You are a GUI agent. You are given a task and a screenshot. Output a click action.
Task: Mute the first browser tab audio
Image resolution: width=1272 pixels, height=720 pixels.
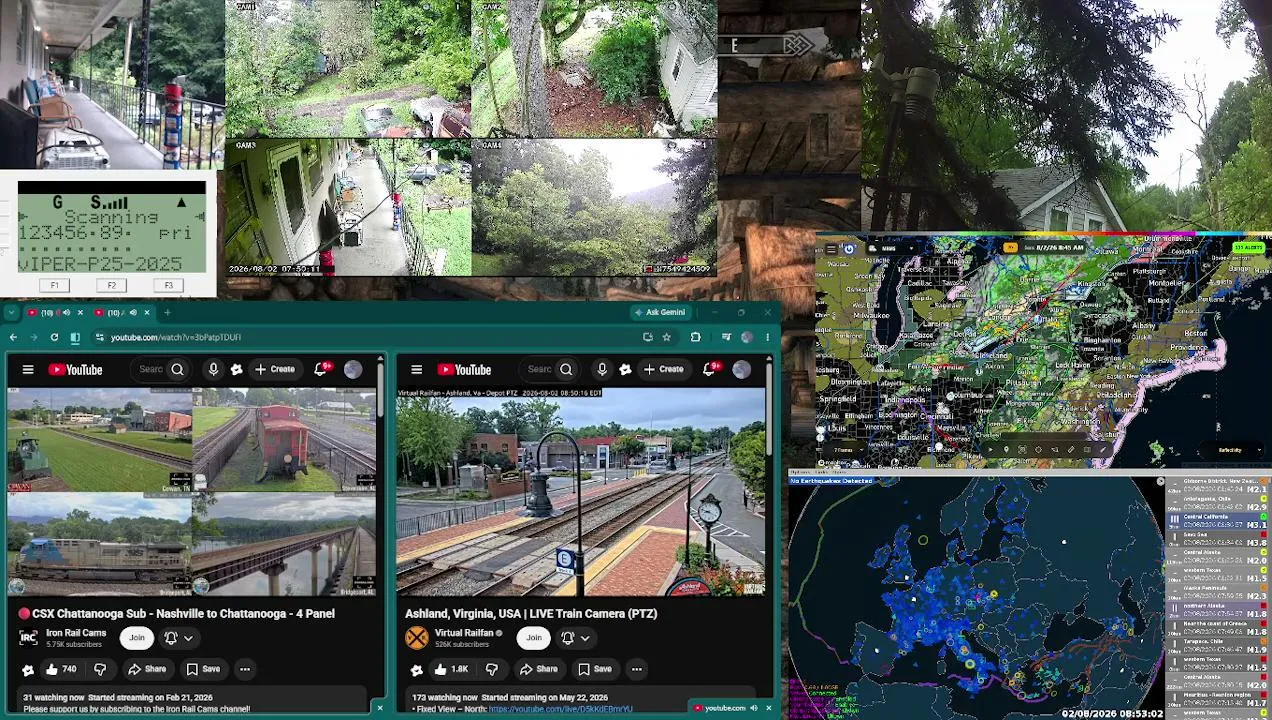click(66, 313)
